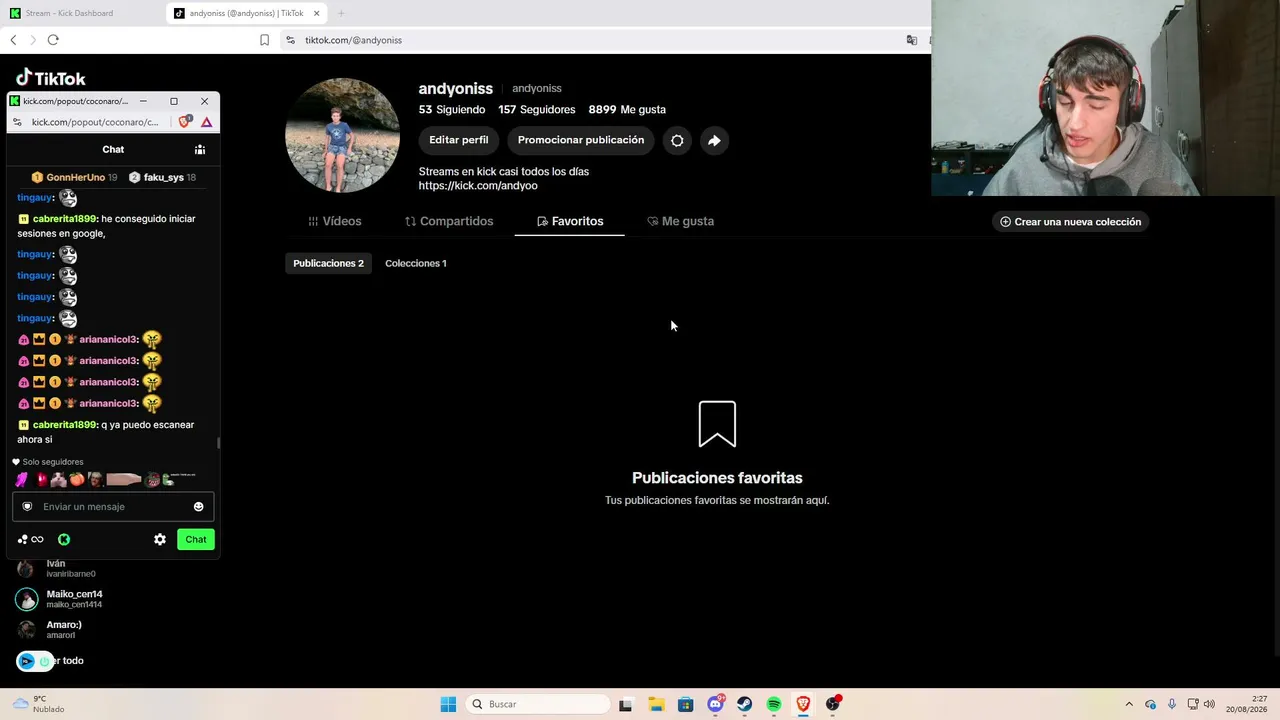Switch to the Me gusta tab
This screenshot has width=1280, height=720.
(x=680, y=221)
